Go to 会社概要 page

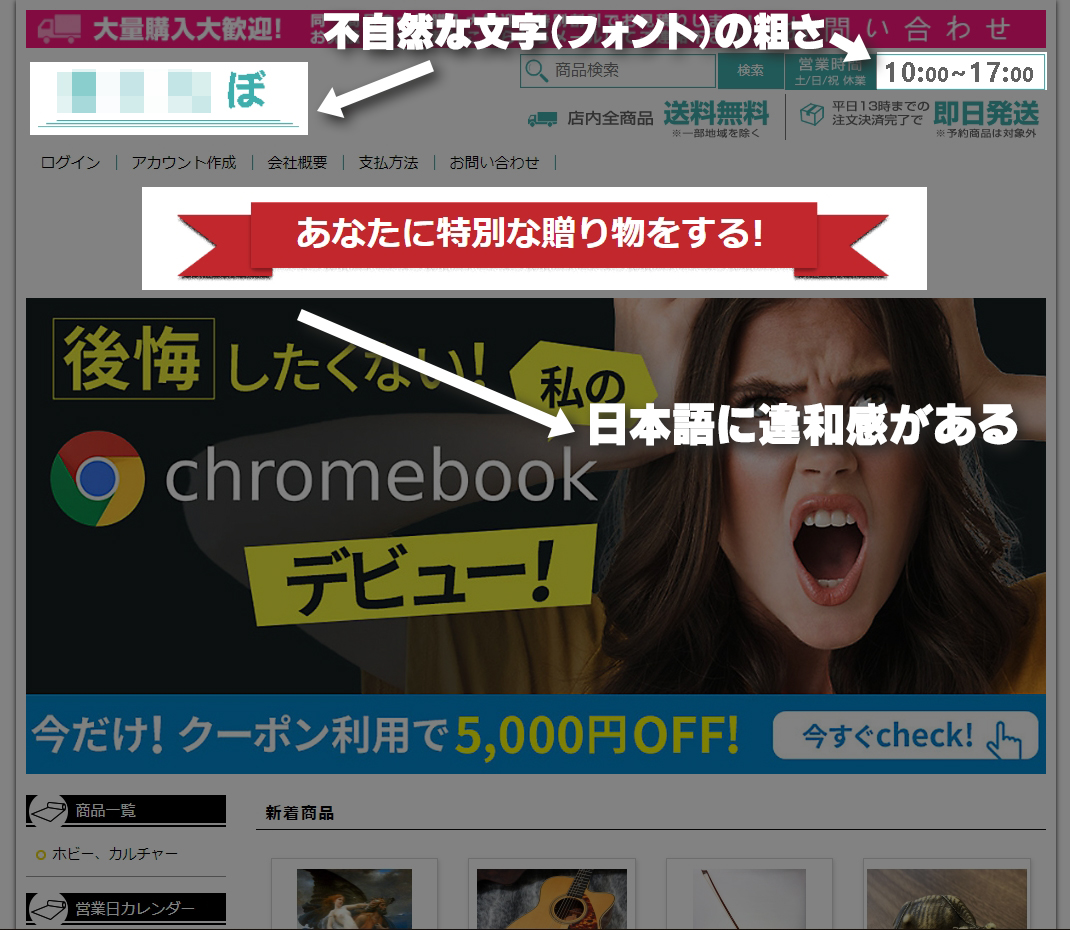[x=298, y=162]
